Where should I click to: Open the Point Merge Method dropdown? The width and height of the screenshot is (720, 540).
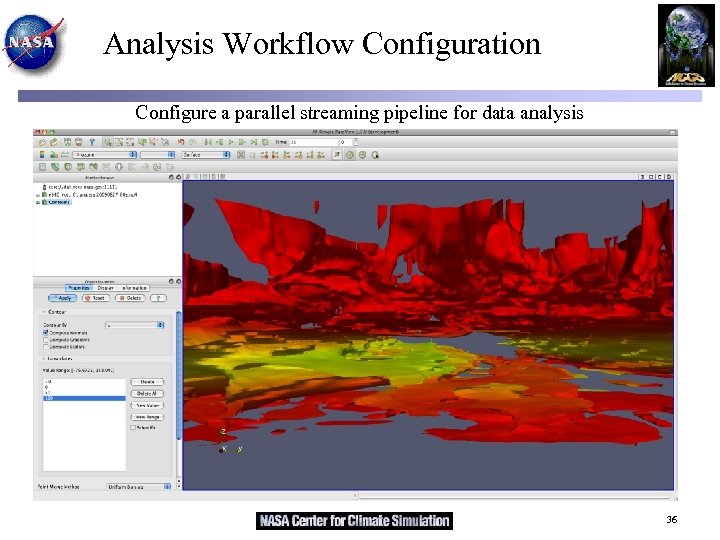pos(139,486)
